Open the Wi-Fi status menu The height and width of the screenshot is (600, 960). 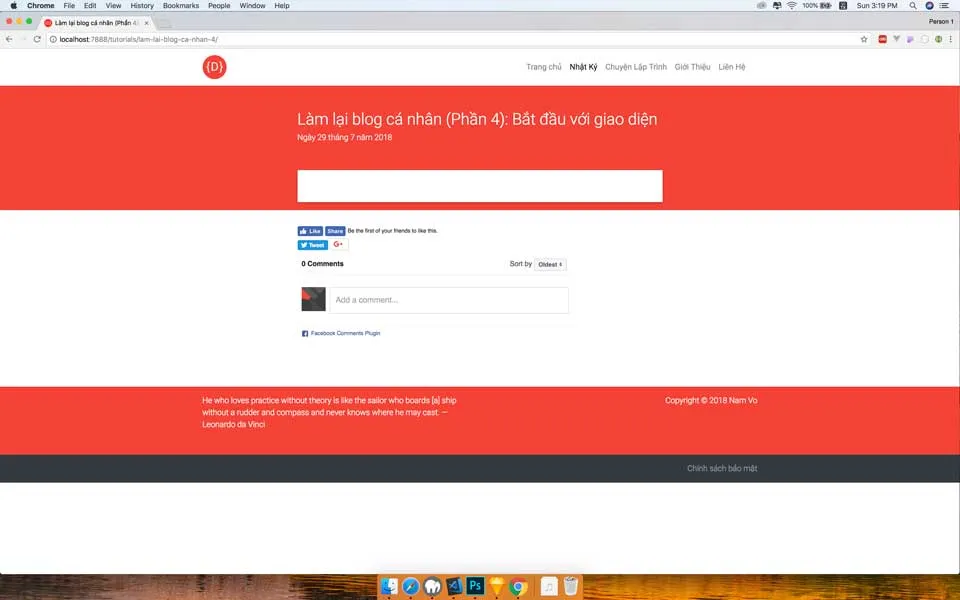point(792,6)
